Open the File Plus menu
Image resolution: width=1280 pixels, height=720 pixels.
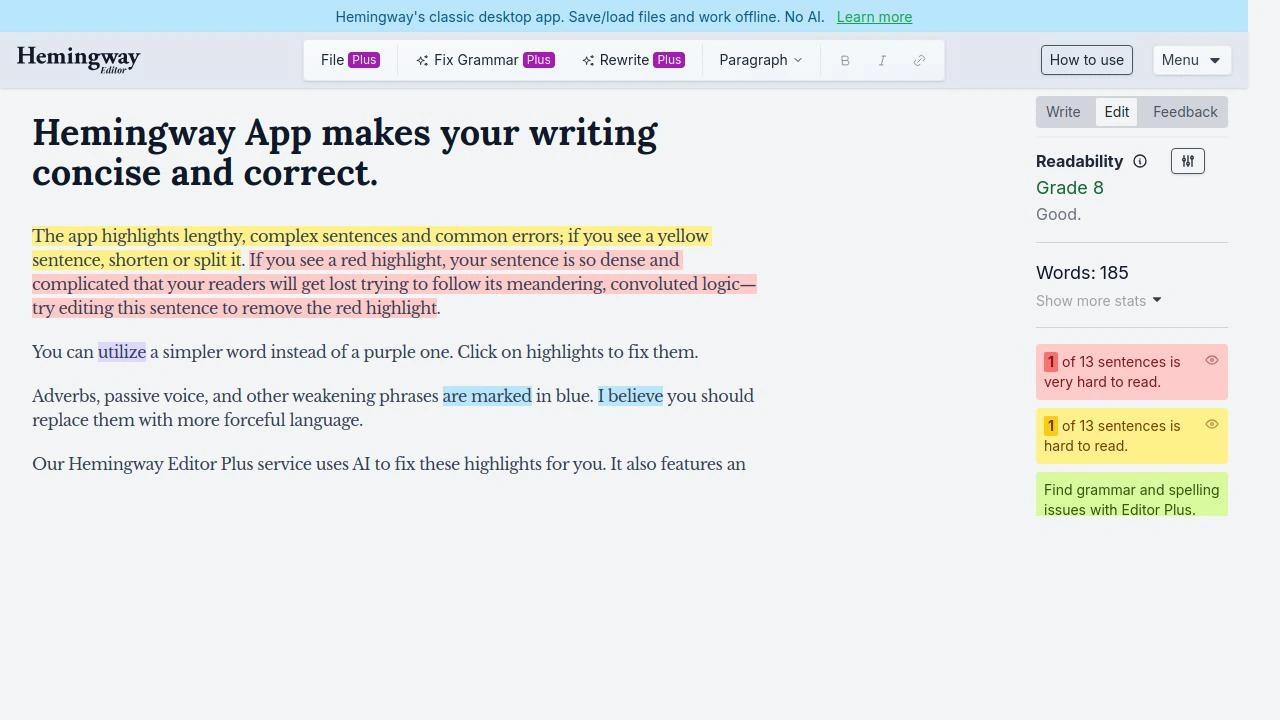(x=349, y=60)
